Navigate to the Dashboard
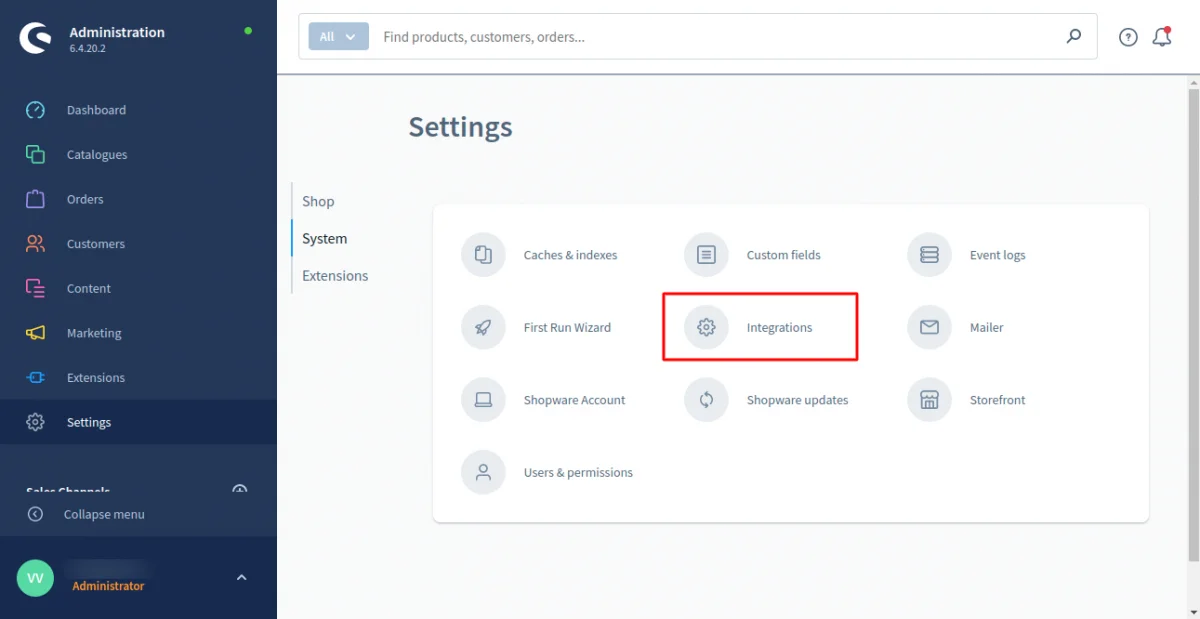1200x619 pixels. point(96,110)
